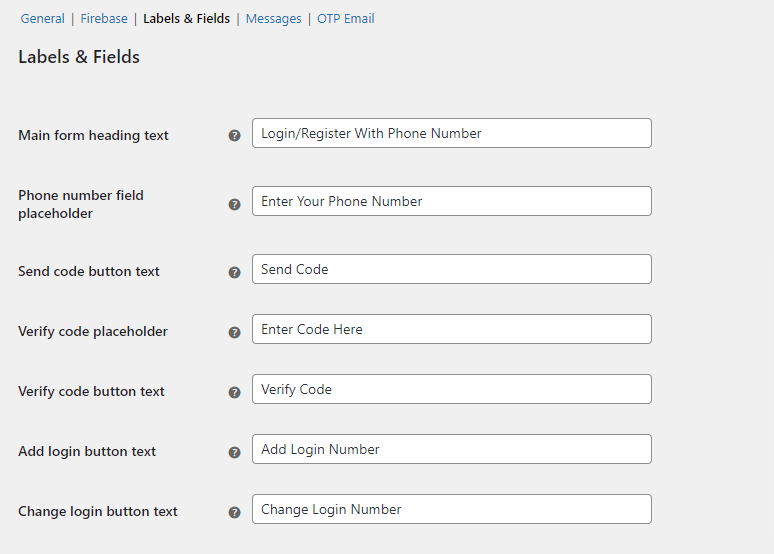Viewport: 774px width, 554px height.
Task: Click help icon for Change login button text
Action: [x=235, y=512]
